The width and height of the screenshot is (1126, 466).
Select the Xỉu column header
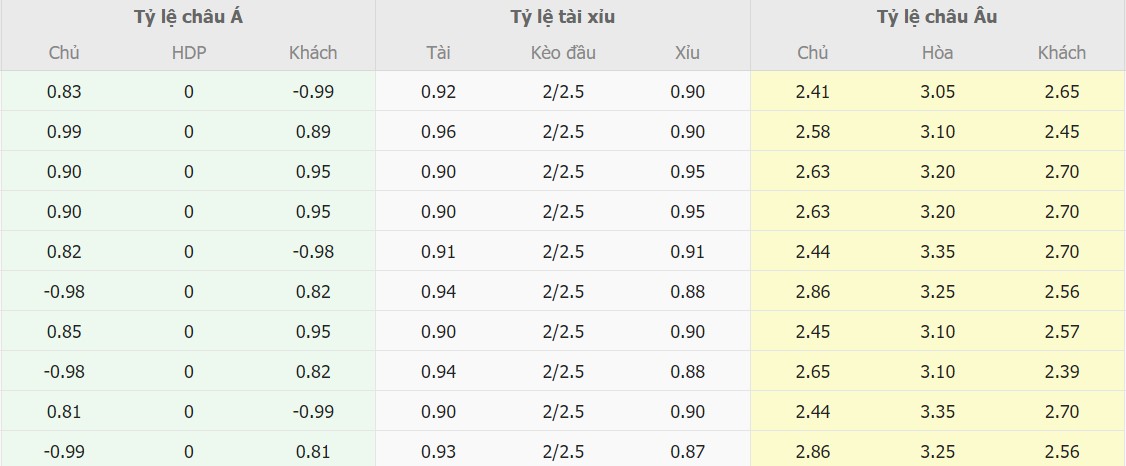click(687, 52)
